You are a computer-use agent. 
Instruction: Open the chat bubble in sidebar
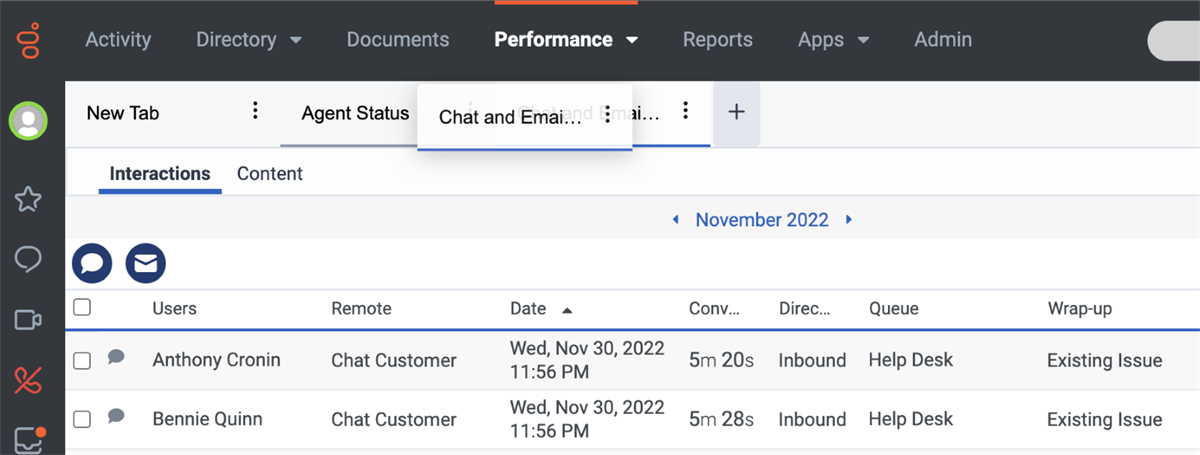point(28,260)
